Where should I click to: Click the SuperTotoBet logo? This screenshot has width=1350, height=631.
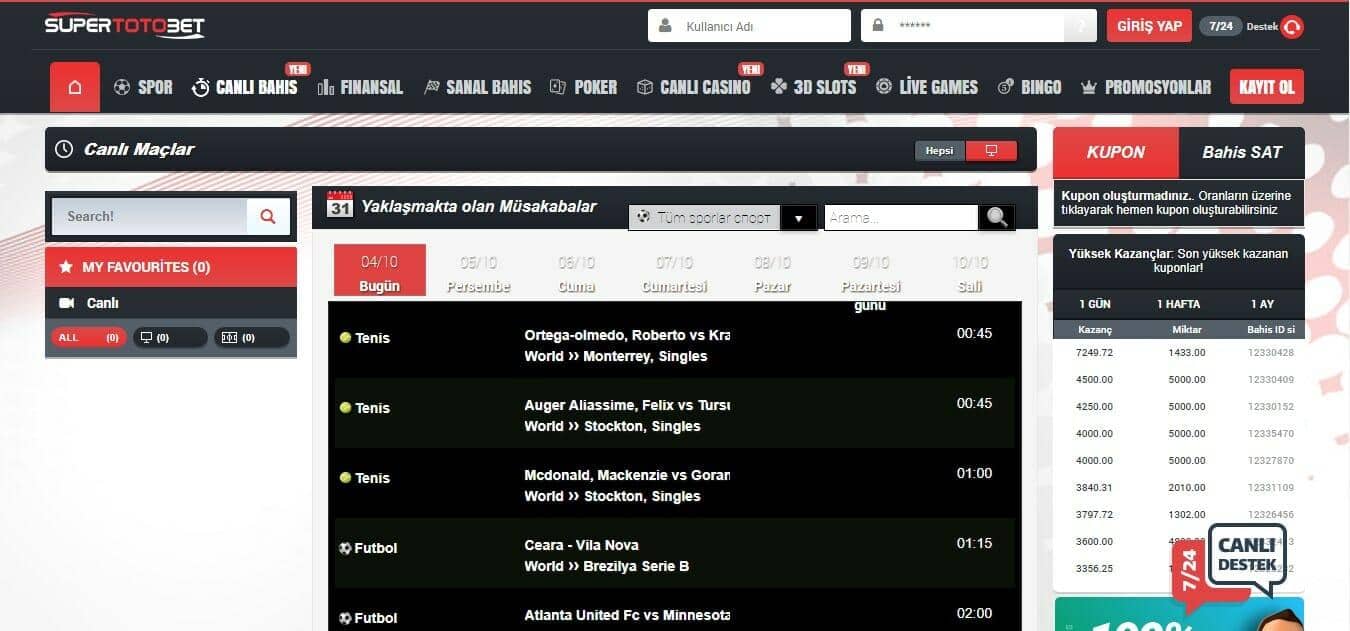[124, 26]
